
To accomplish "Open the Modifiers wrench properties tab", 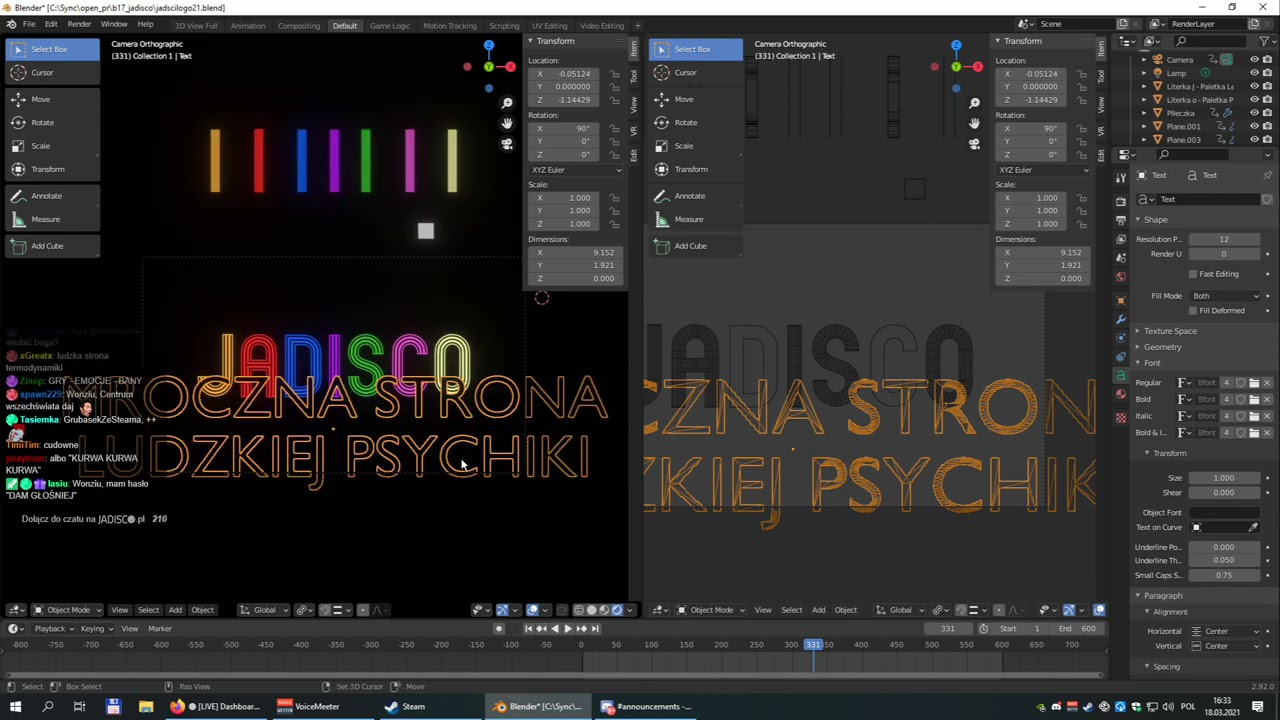I will (x=1121, y=319).
